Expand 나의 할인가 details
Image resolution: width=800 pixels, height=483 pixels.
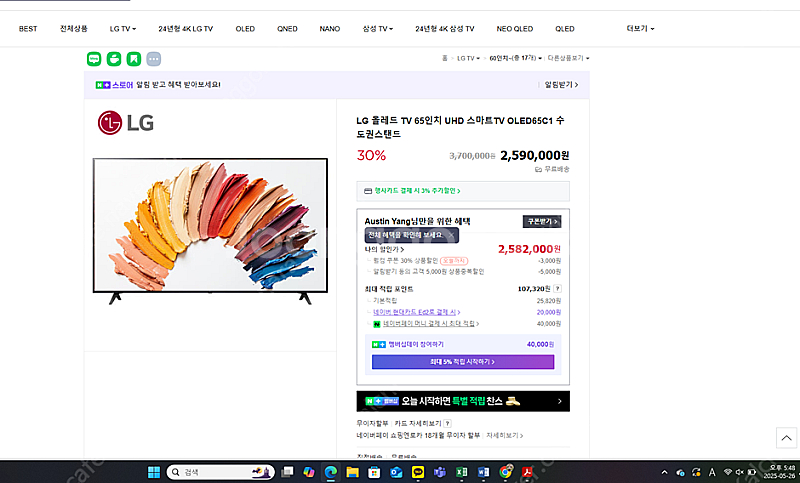[384, 249]
